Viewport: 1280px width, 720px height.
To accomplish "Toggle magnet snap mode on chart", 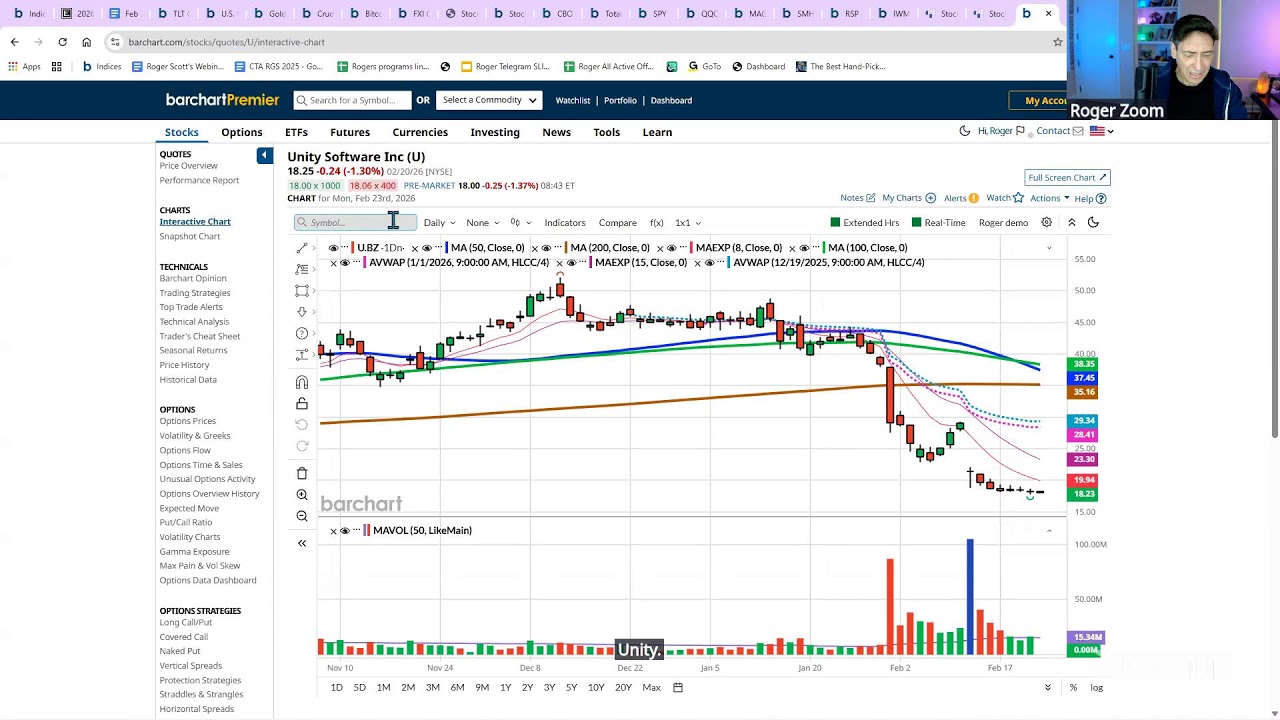I will [302, 382].
